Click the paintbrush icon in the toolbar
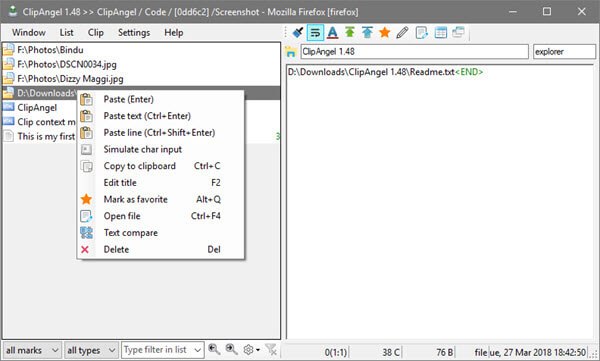Viewport: 600px width, 361px height. click(x=298, y=33)
